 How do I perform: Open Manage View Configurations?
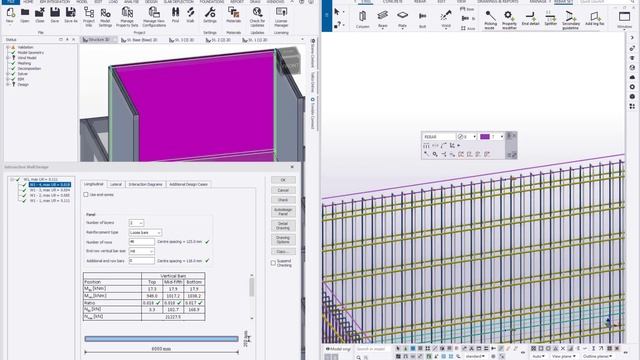(154, 17)
